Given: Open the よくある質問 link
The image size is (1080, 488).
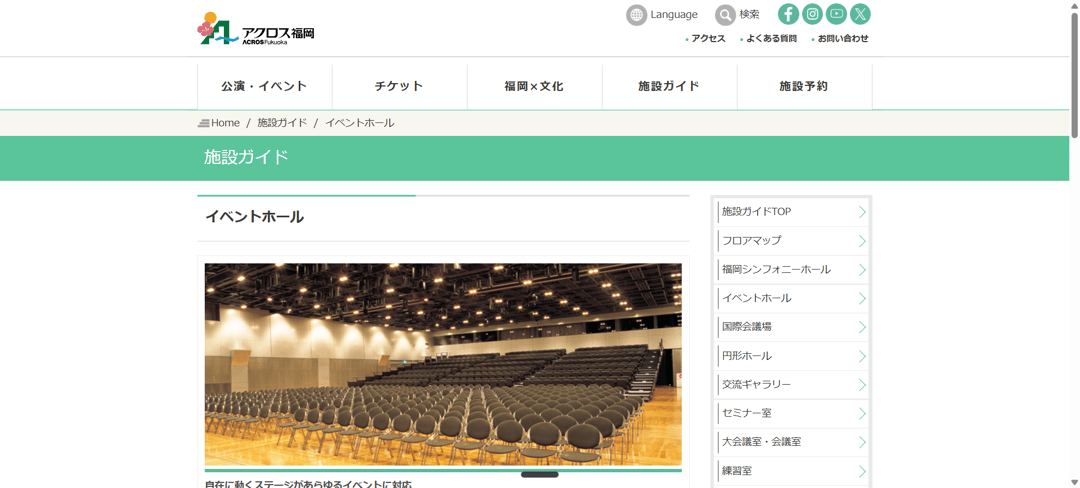Looking at the screenshot, I should point(771,39).
